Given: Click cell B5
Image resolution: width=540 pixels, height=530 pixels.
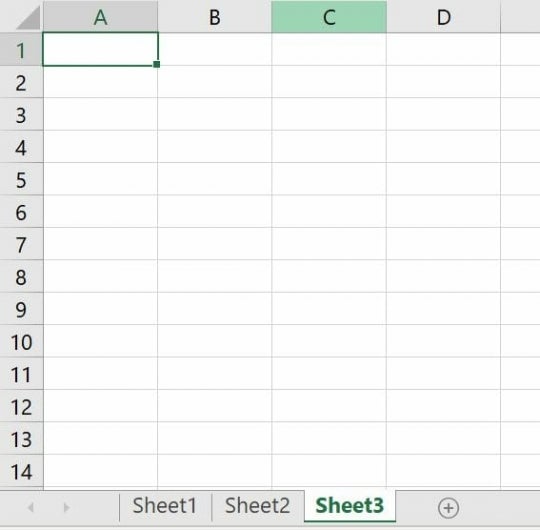Looking at the screenshot, I should [x=215, y=179].
